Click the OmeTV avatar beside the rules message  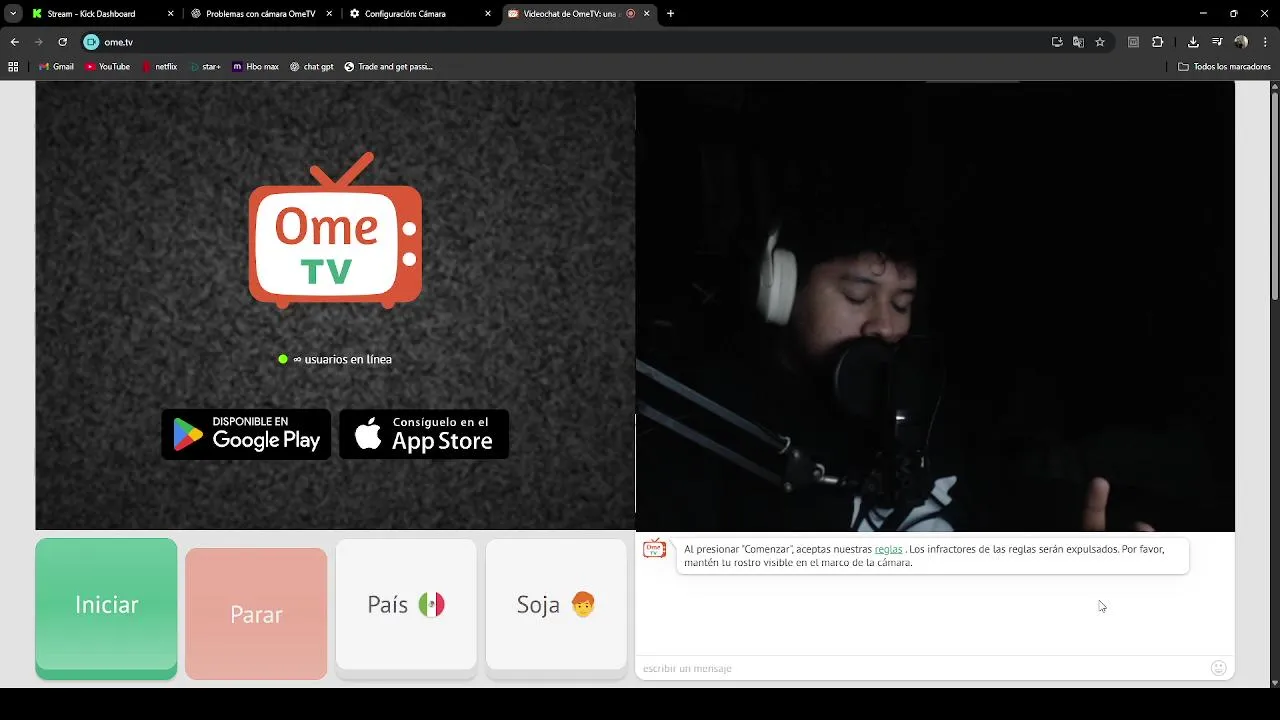[x=654, y=549]
